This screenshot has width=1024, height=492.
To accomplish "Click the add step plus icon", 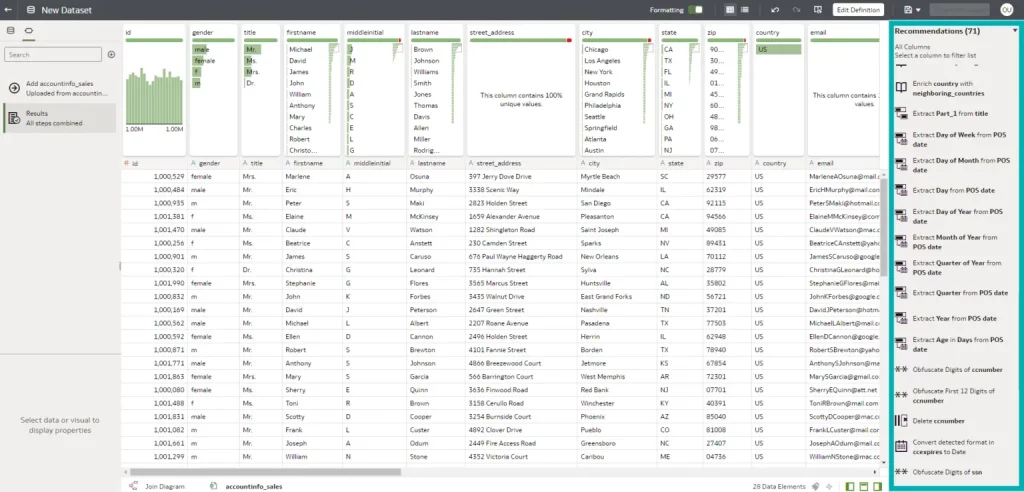I will click(111, 53).
